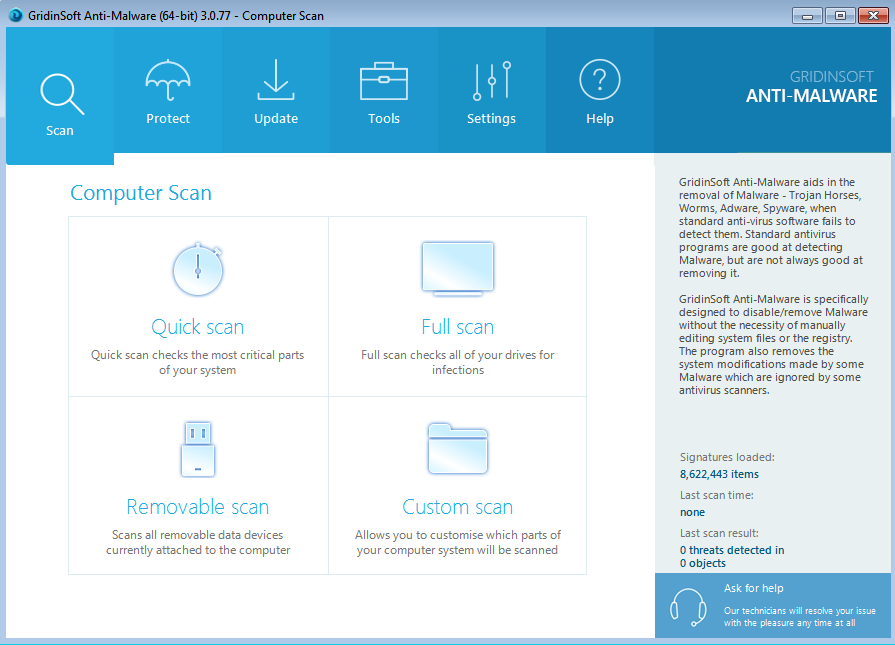895x645 pixels.
Task: Click the app icon in title bar
Action: (15, 15)
